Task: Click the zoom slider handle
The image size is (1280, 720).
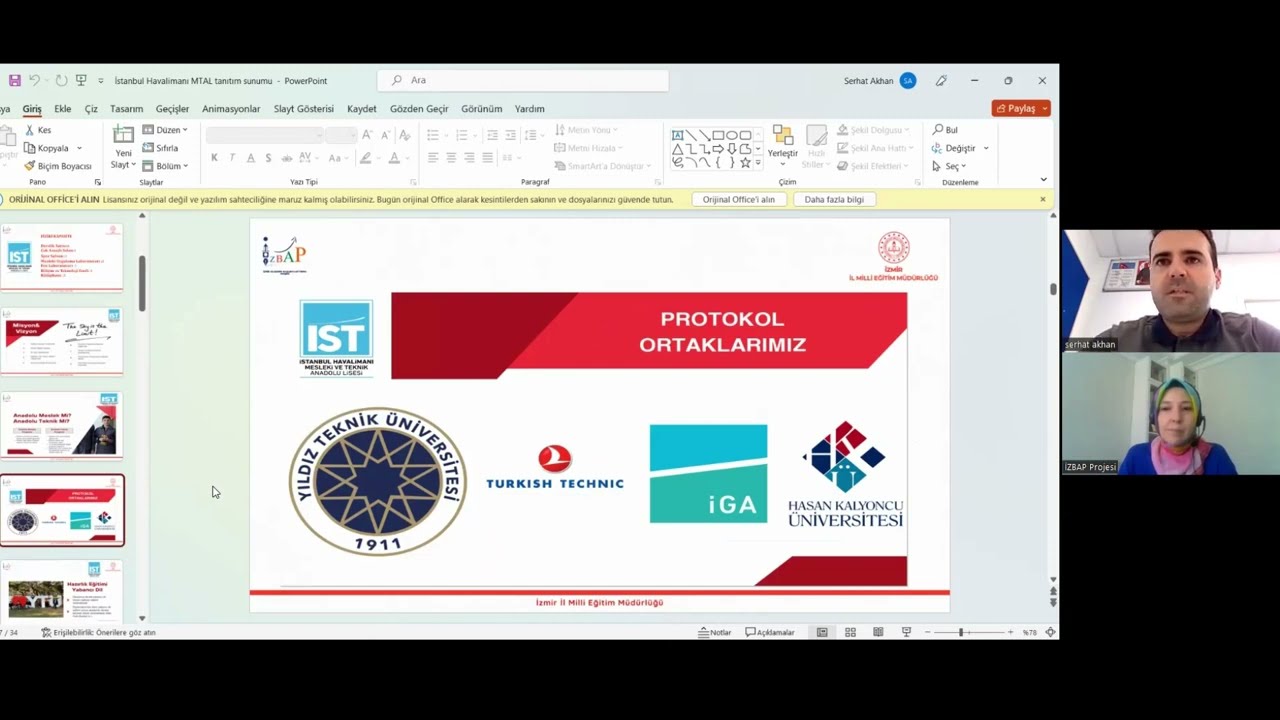Action: [961, 632]
